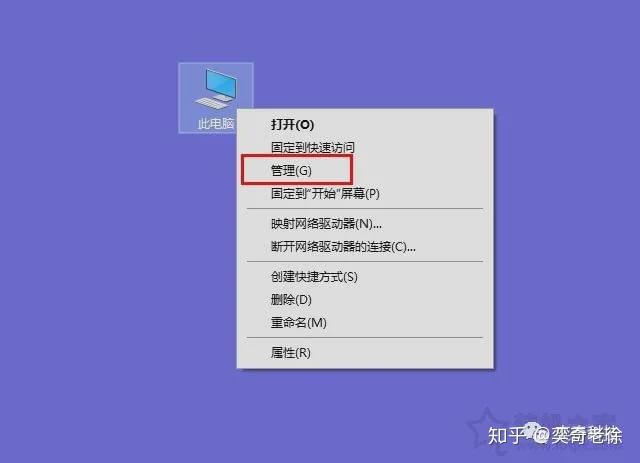Click the 此电脑 icon text label
The width and height of the screenshot is (640, 463).
pyautogui.click(x=216, y=123)
